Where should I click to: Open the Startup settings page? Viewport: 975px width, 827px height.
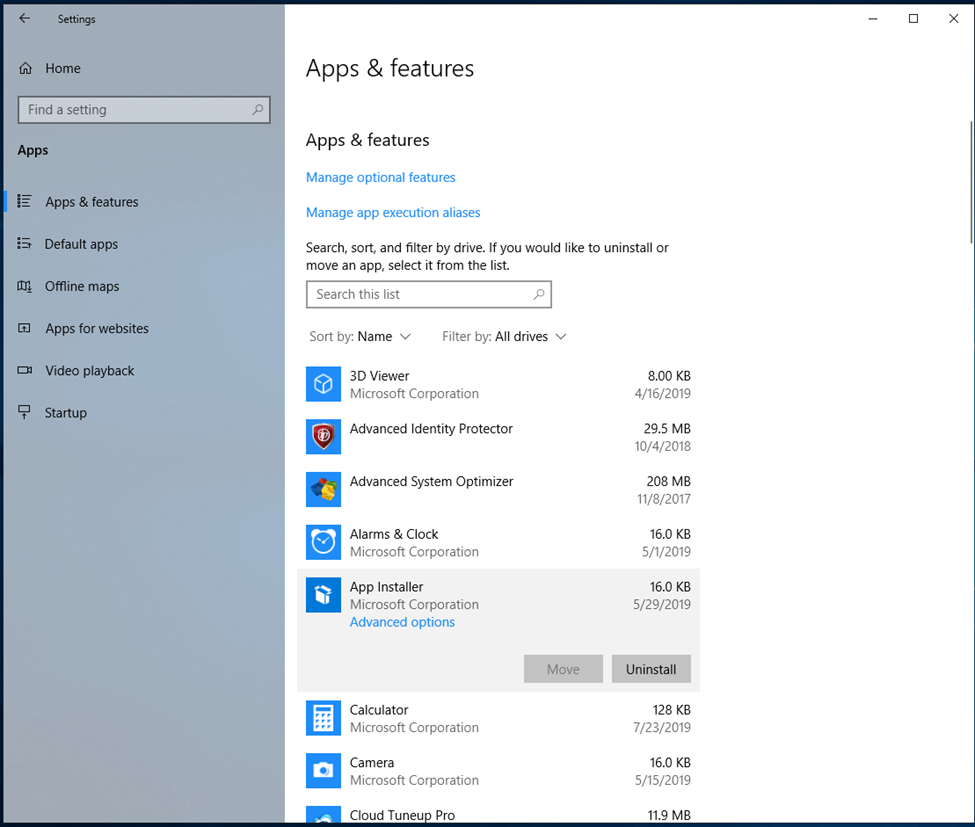click(65, 413)
